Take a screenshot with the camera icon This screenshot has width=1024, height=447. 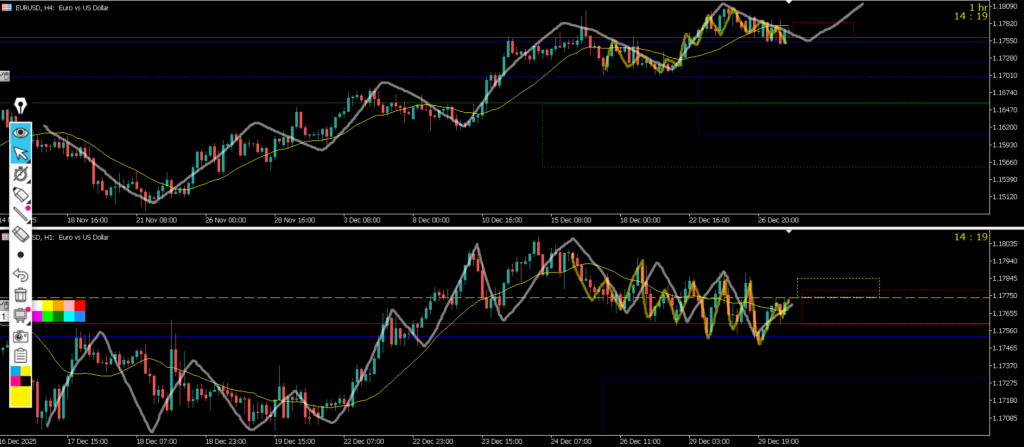tap(21, 336)
